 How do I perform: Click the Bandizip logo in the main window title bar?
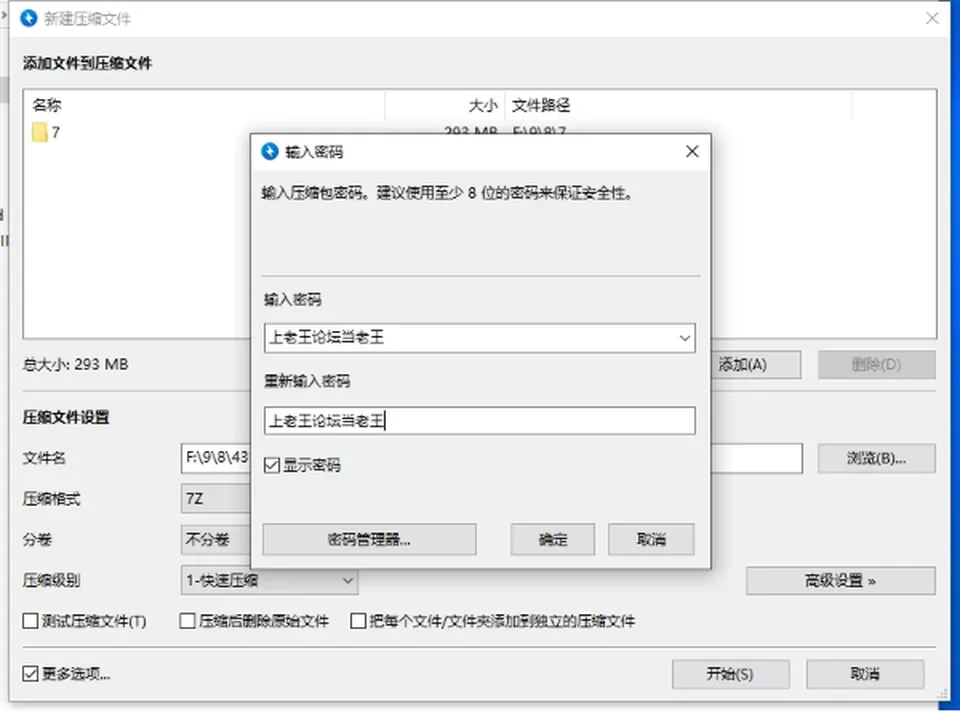coord(29,18)
